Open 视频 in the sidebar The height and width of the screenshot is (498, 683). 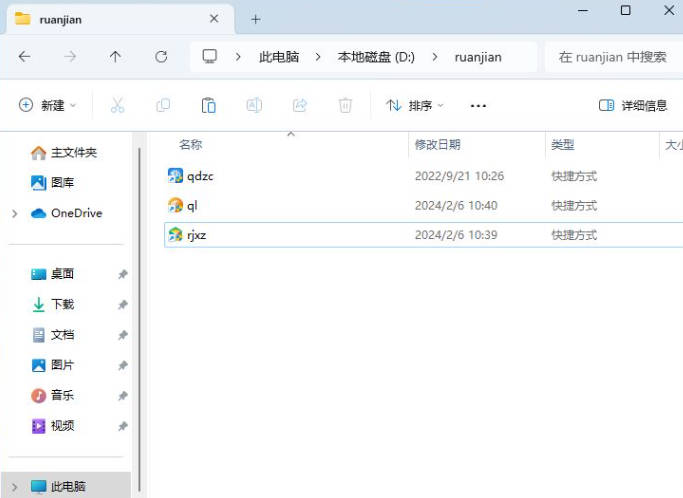[52, 426]
